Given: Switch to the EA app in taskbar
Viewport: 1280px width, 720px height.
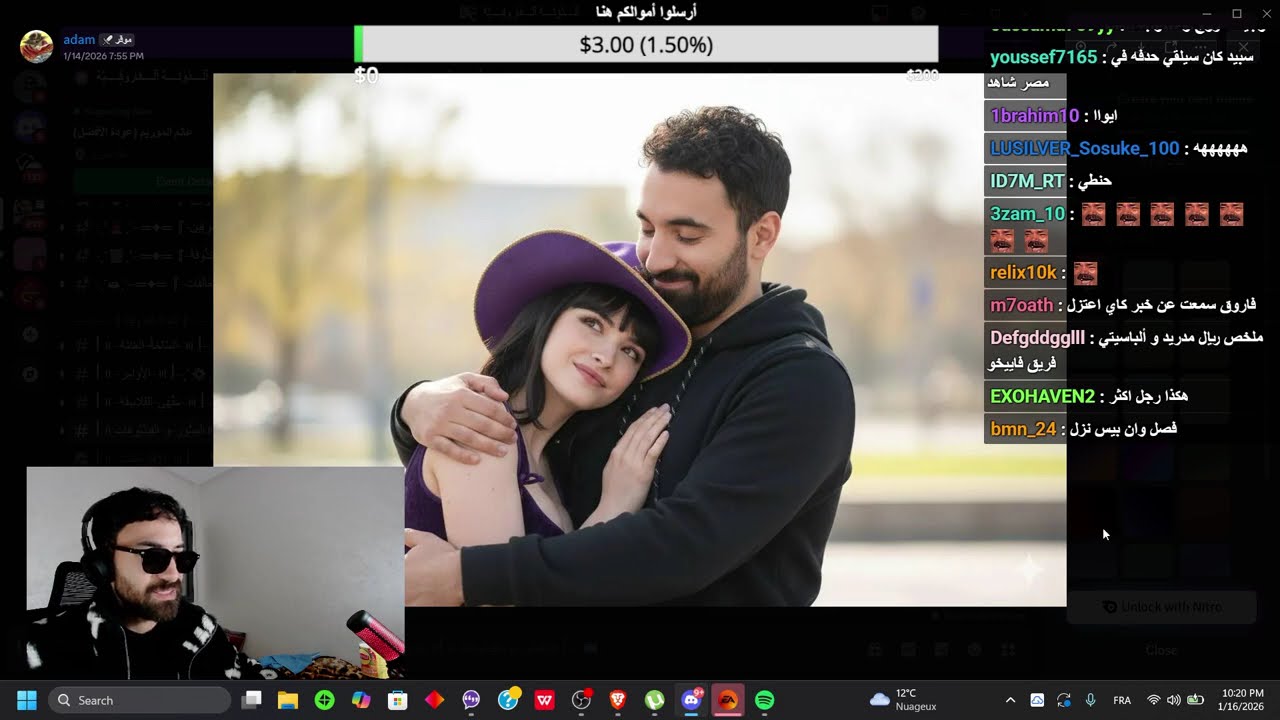Looking at the screenshot, I should point(728,700).
